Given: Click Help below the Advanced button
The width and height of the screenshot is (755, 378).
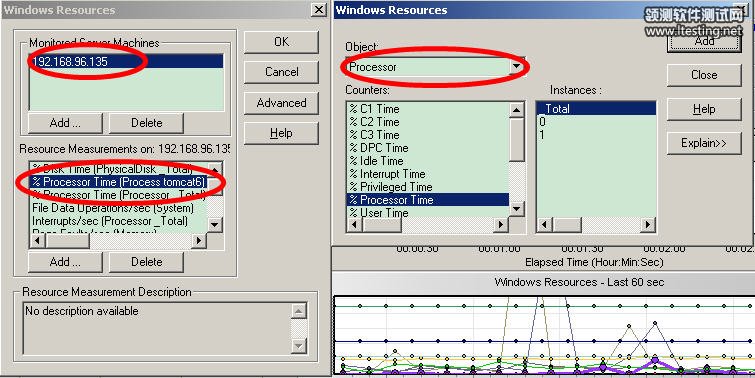Looking at the screenshot, I should [x=281, y=133].
